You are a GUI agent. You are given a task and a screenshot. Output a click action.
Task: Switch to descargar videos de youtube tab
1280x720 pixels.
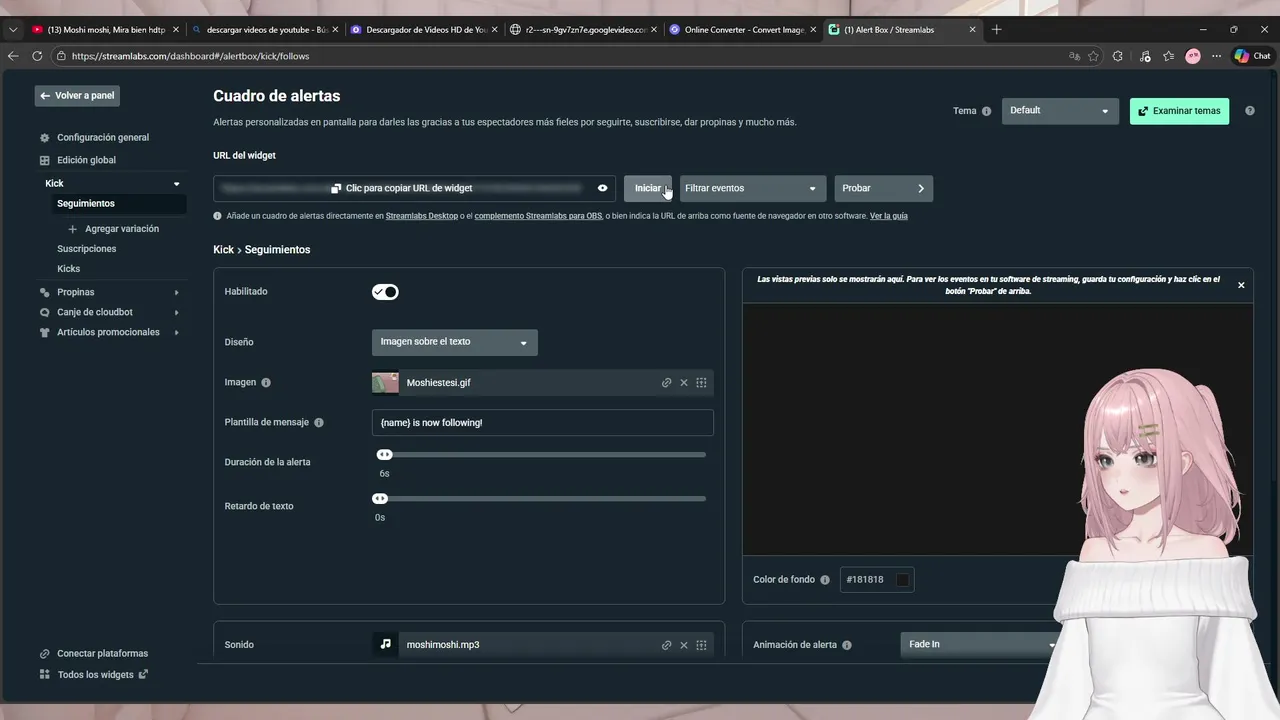[264, 30]
